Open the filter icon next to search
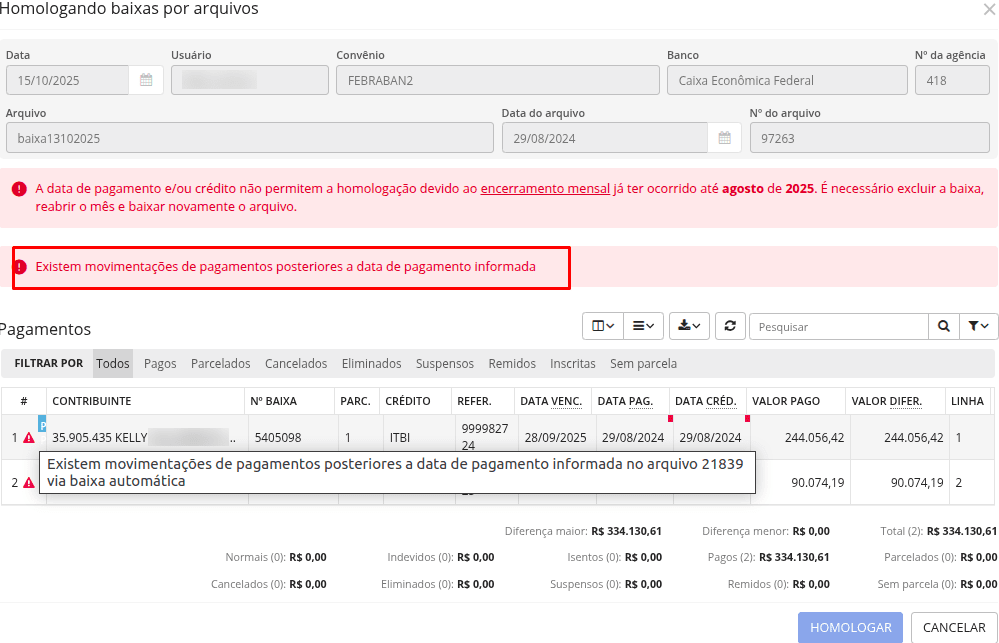Image resolution: width=999 pixels, height=643 pixels. click(x=979, y=325)
